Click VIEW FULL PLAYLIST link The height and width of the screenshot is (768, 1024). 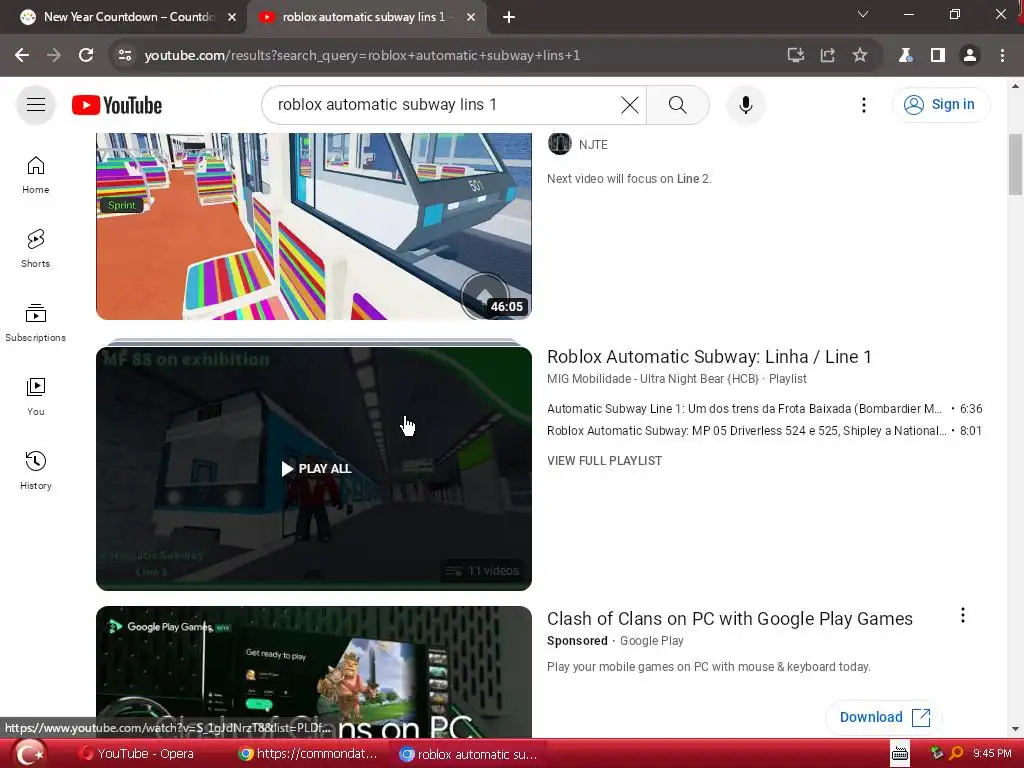coord(605,460)
